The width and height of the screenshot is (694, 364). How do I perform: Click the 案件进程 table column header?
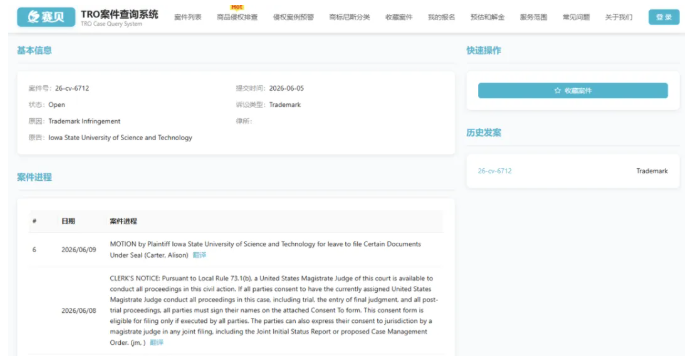(x=123, y=221)
